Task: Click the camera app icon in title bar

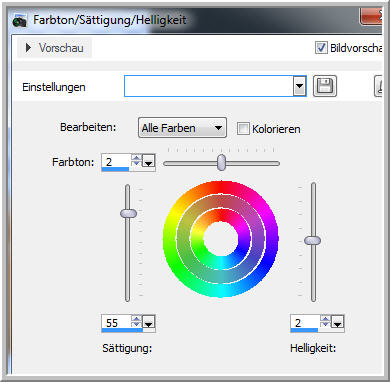Action: click(19, 21)
